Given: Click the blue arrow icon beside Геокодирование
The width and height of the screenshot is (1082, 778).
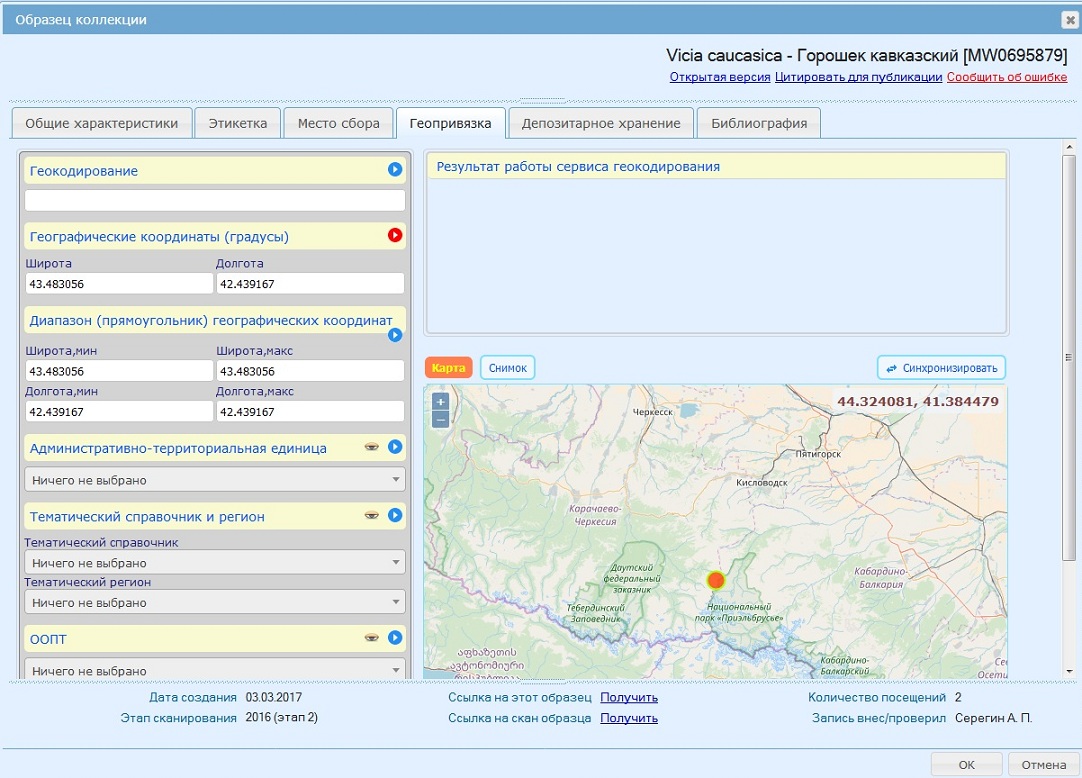Looking at the screenshot, I should (395, 171).
